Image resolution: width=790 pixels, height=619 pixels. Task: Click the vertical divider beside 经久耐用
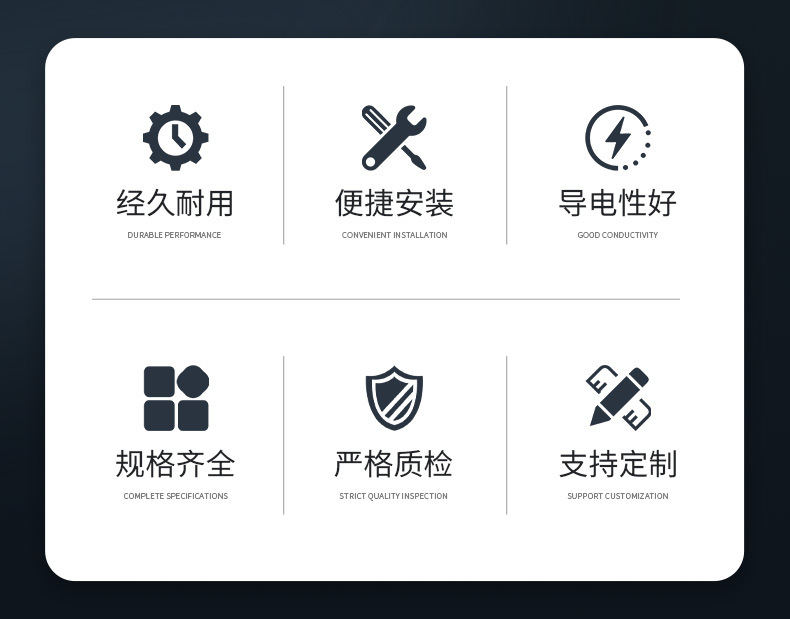tap(284, 165)
